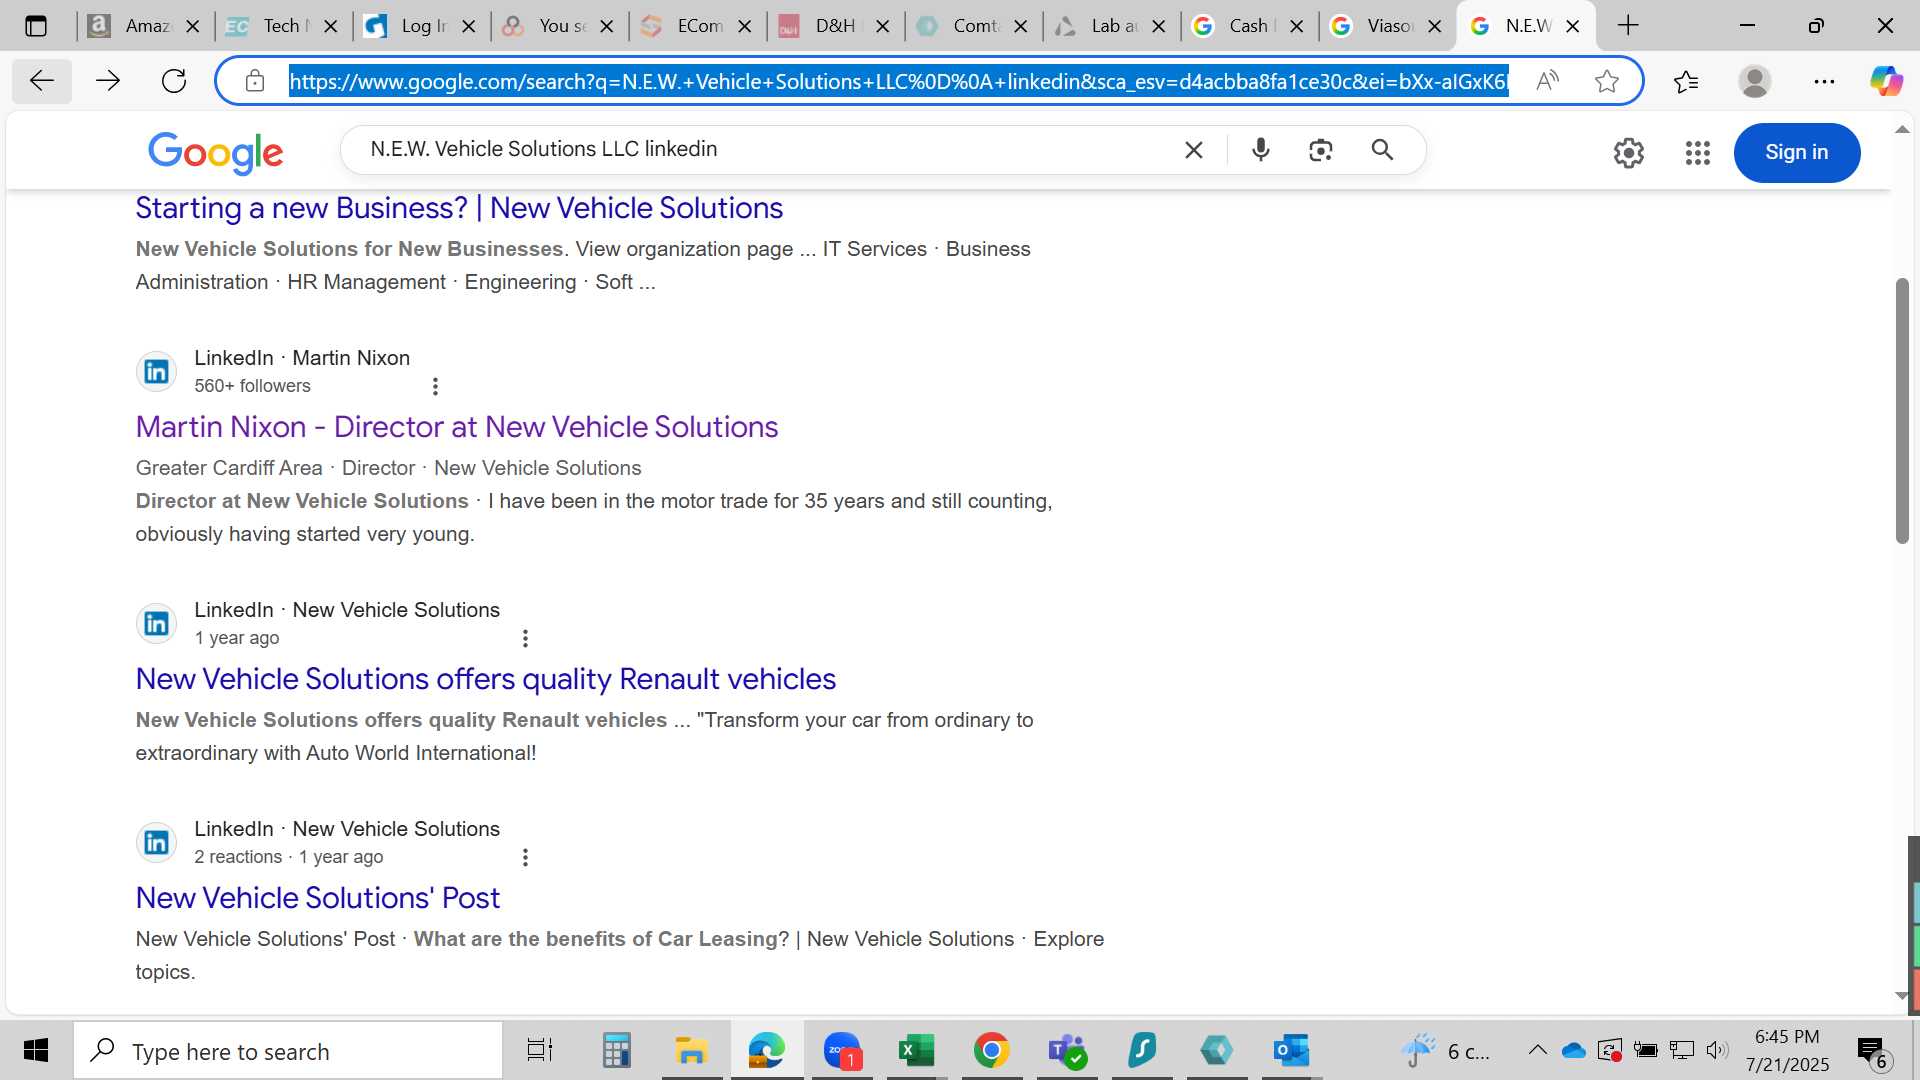Open Google Lens image search
Image resolution: width=1920 pixels, height=1080 pixels.
tap(1321, 150)
